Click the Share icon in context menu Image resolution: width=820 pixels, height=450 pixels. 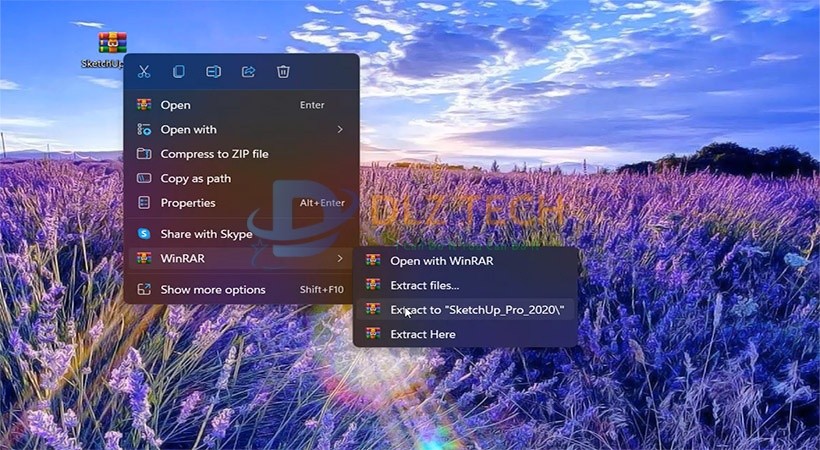248,72
